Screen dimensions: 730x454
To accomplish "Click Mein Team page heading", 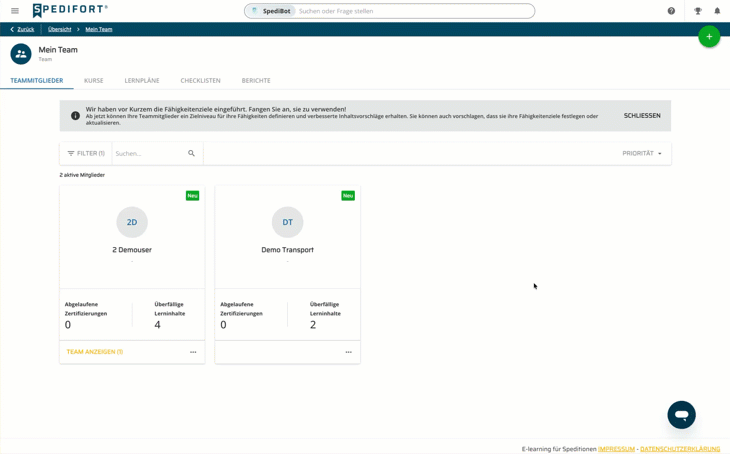I will coord(58,50).
